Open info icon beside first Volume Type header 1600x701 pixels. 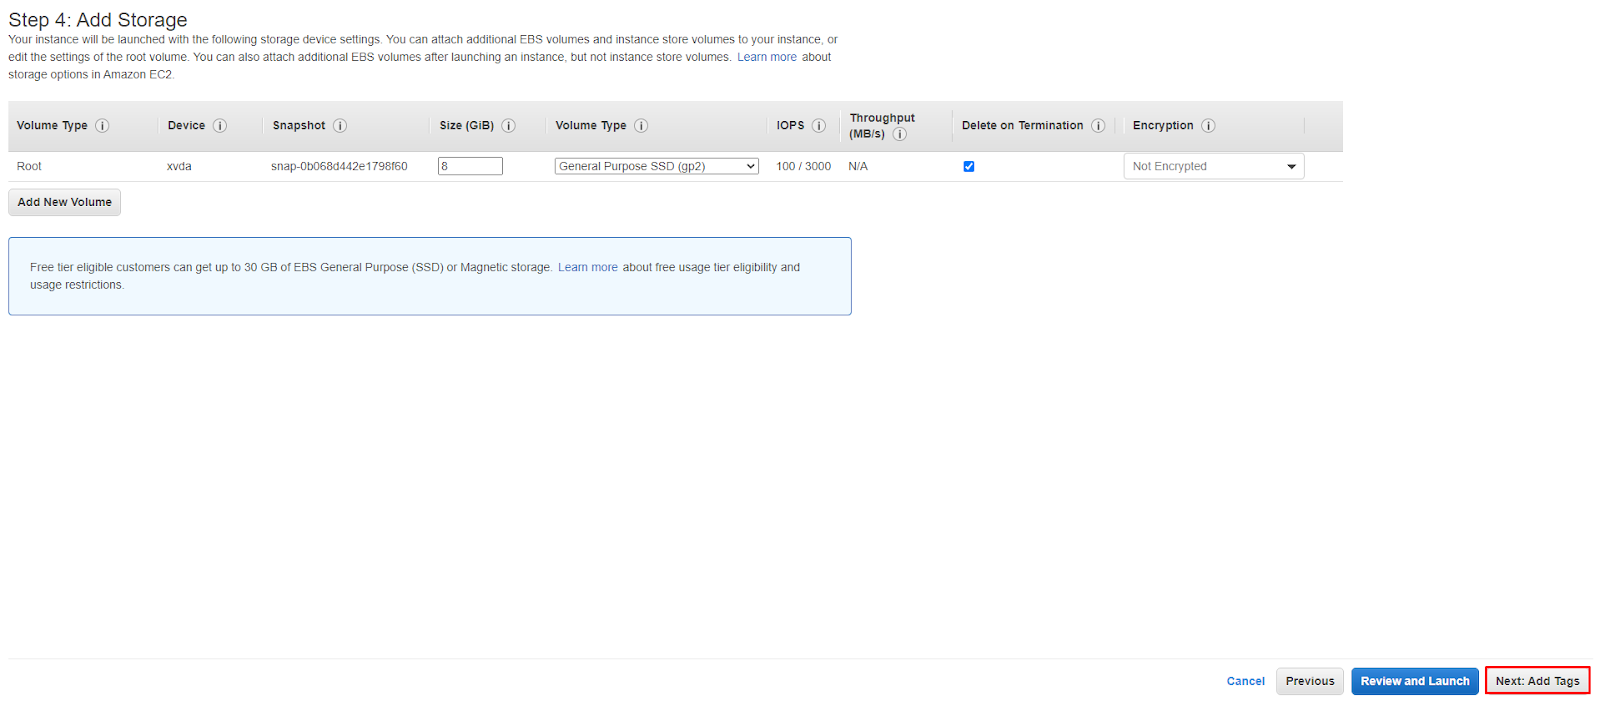point(102,126)
